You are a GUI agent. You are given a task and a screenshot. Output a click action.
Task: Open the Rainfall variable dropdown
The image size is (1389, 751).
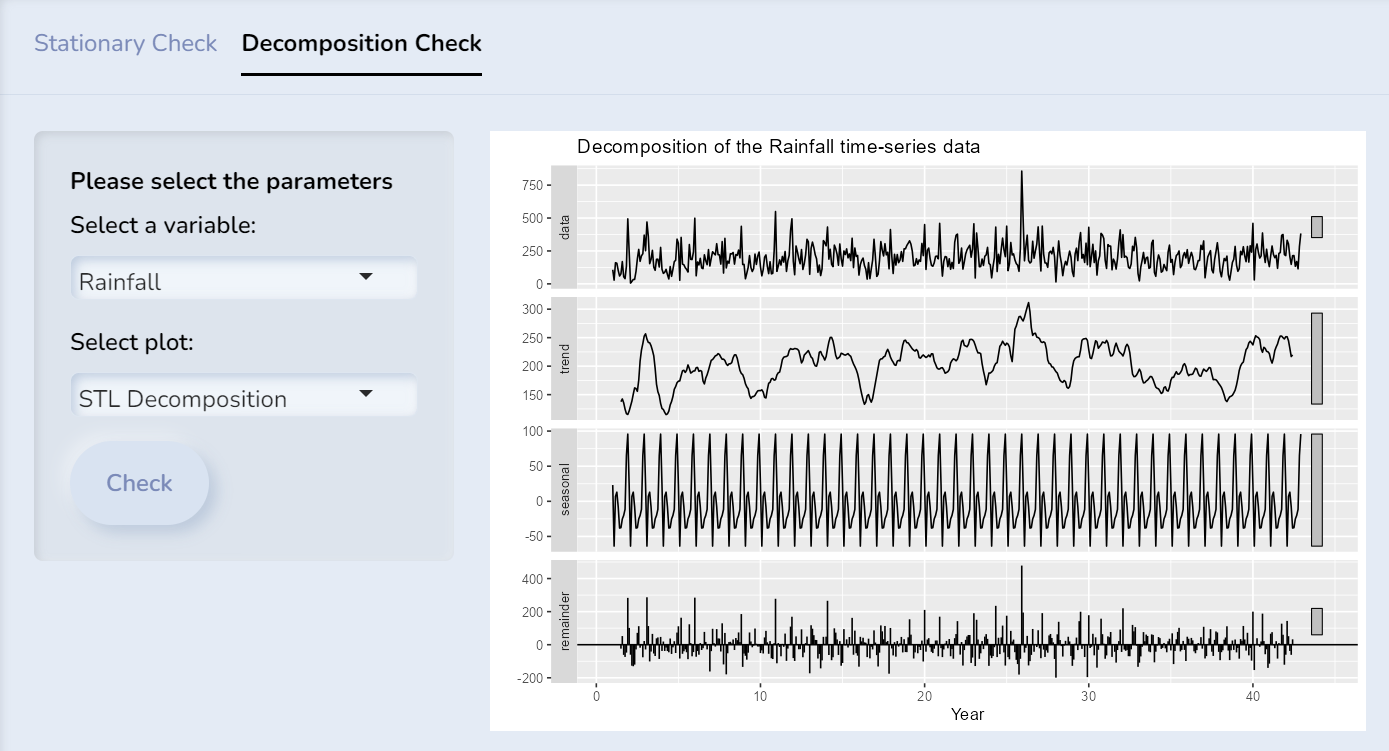coord(243,280)
